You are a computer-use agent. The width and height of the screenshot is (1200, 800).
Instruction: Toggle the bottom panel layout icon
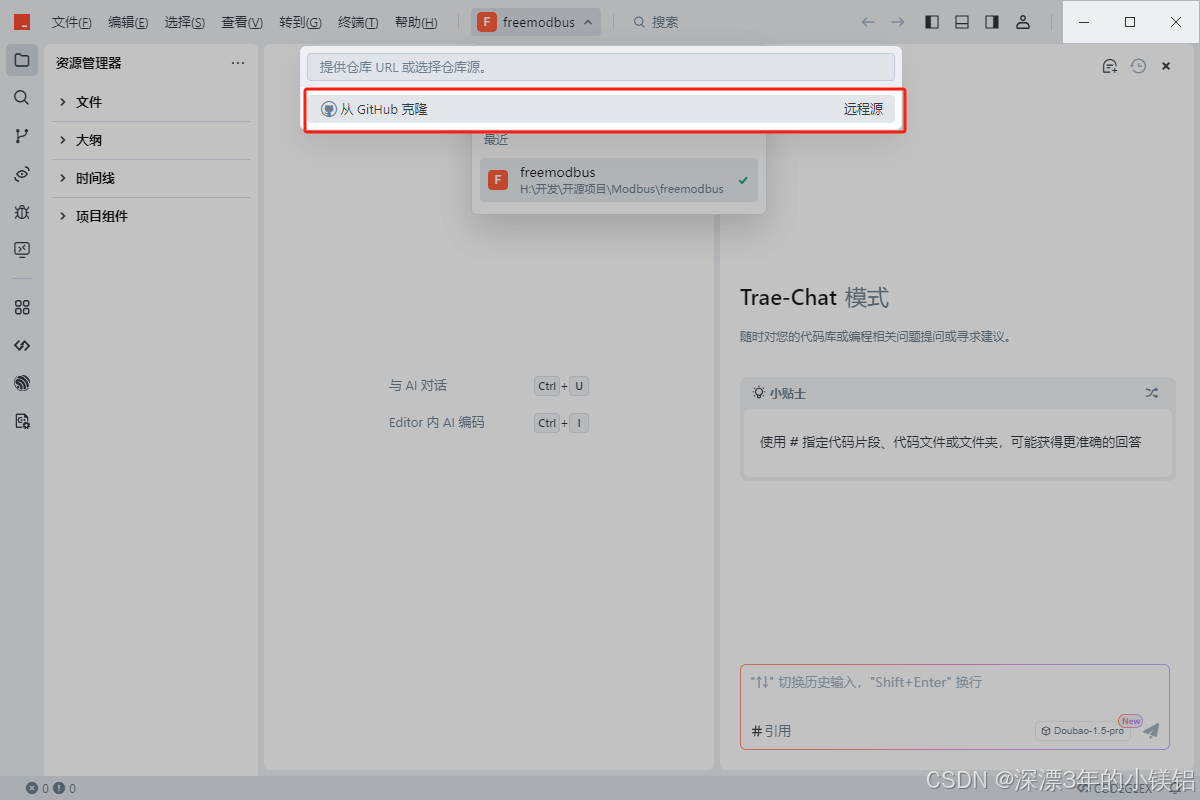click(962, 22)
